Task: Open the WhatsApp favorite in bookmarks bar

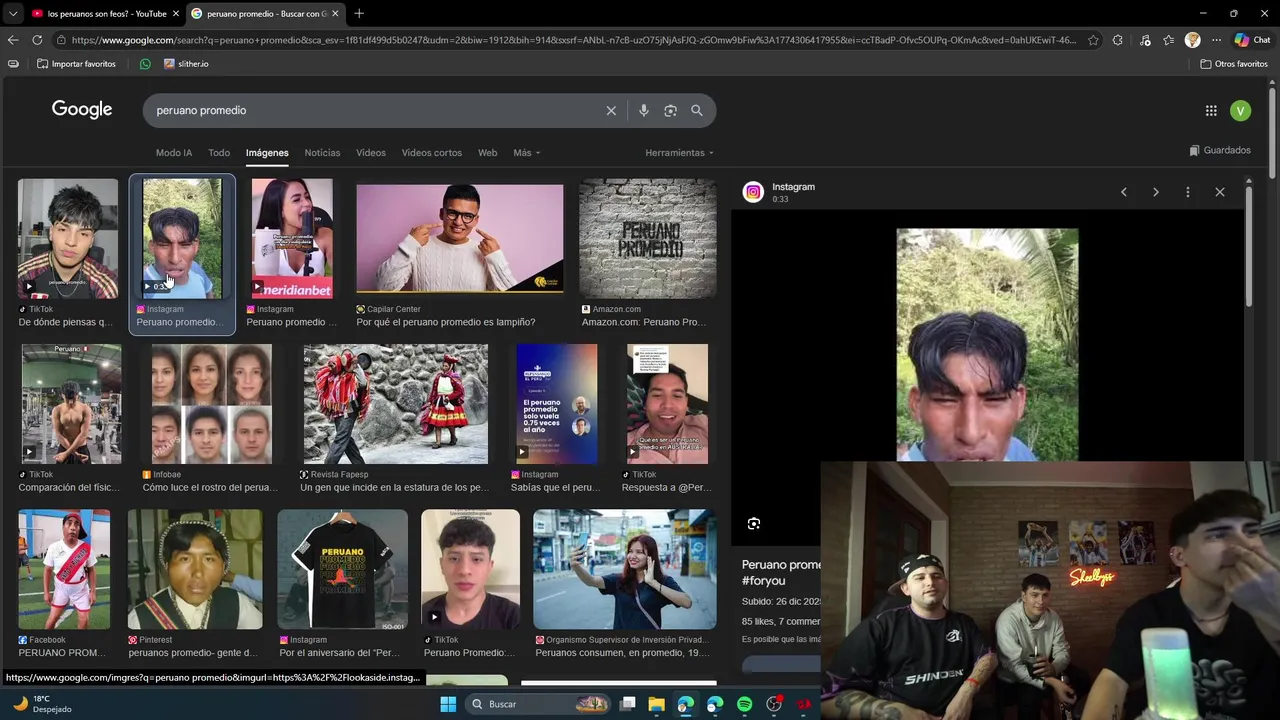Action: (145, 64)
